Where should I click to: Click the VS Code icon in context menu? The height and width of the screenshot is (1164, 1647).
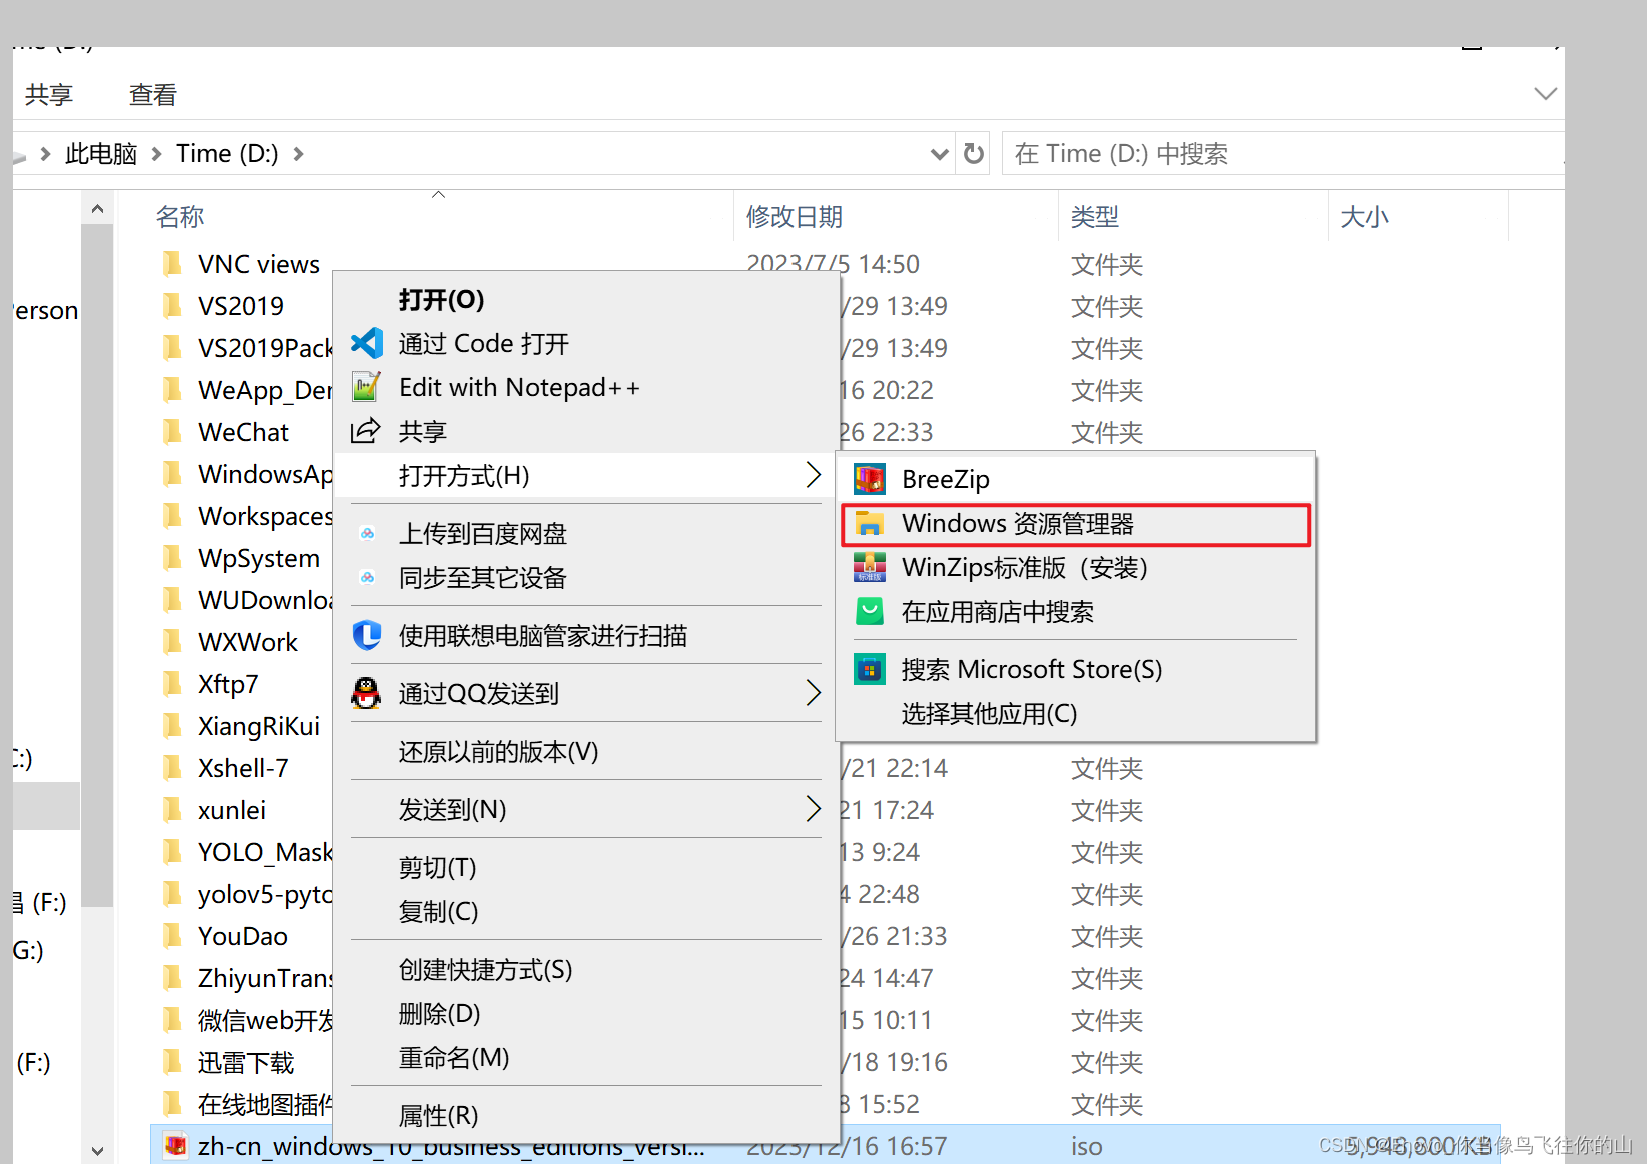tap(367, 343)
